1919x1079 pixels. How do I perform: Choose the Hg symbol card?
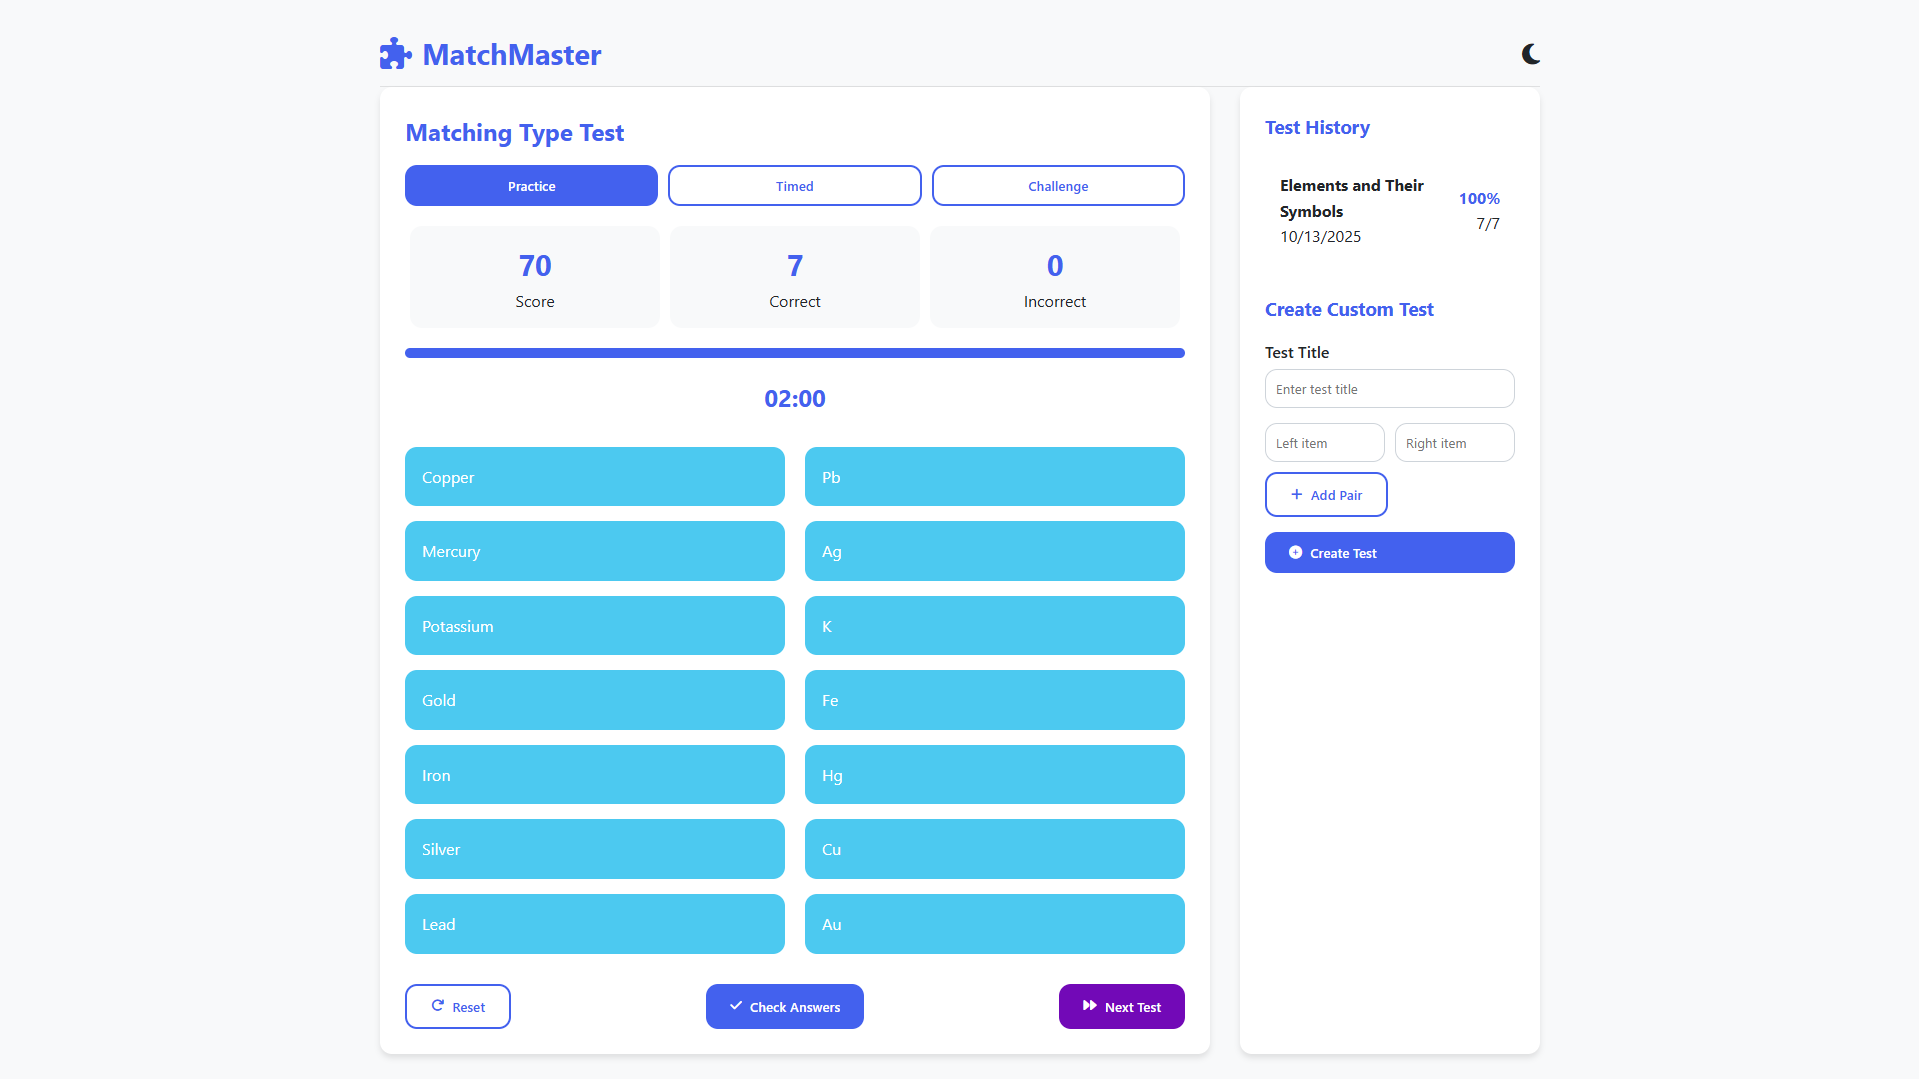(994, 775)
